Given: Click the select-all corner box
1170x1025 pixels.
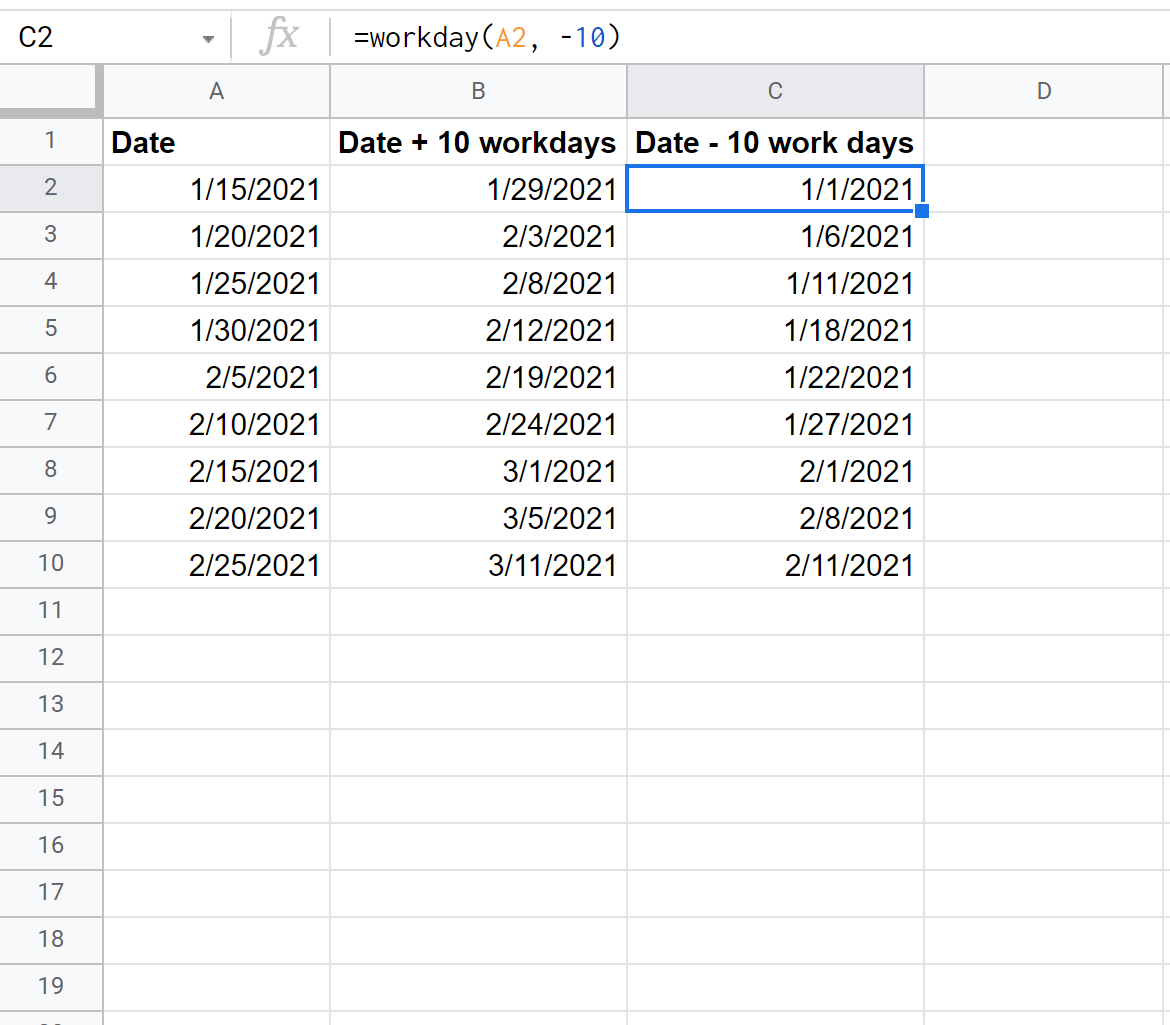Looking at the screenshot, I should pyautogui.click(x=50, y=91).
